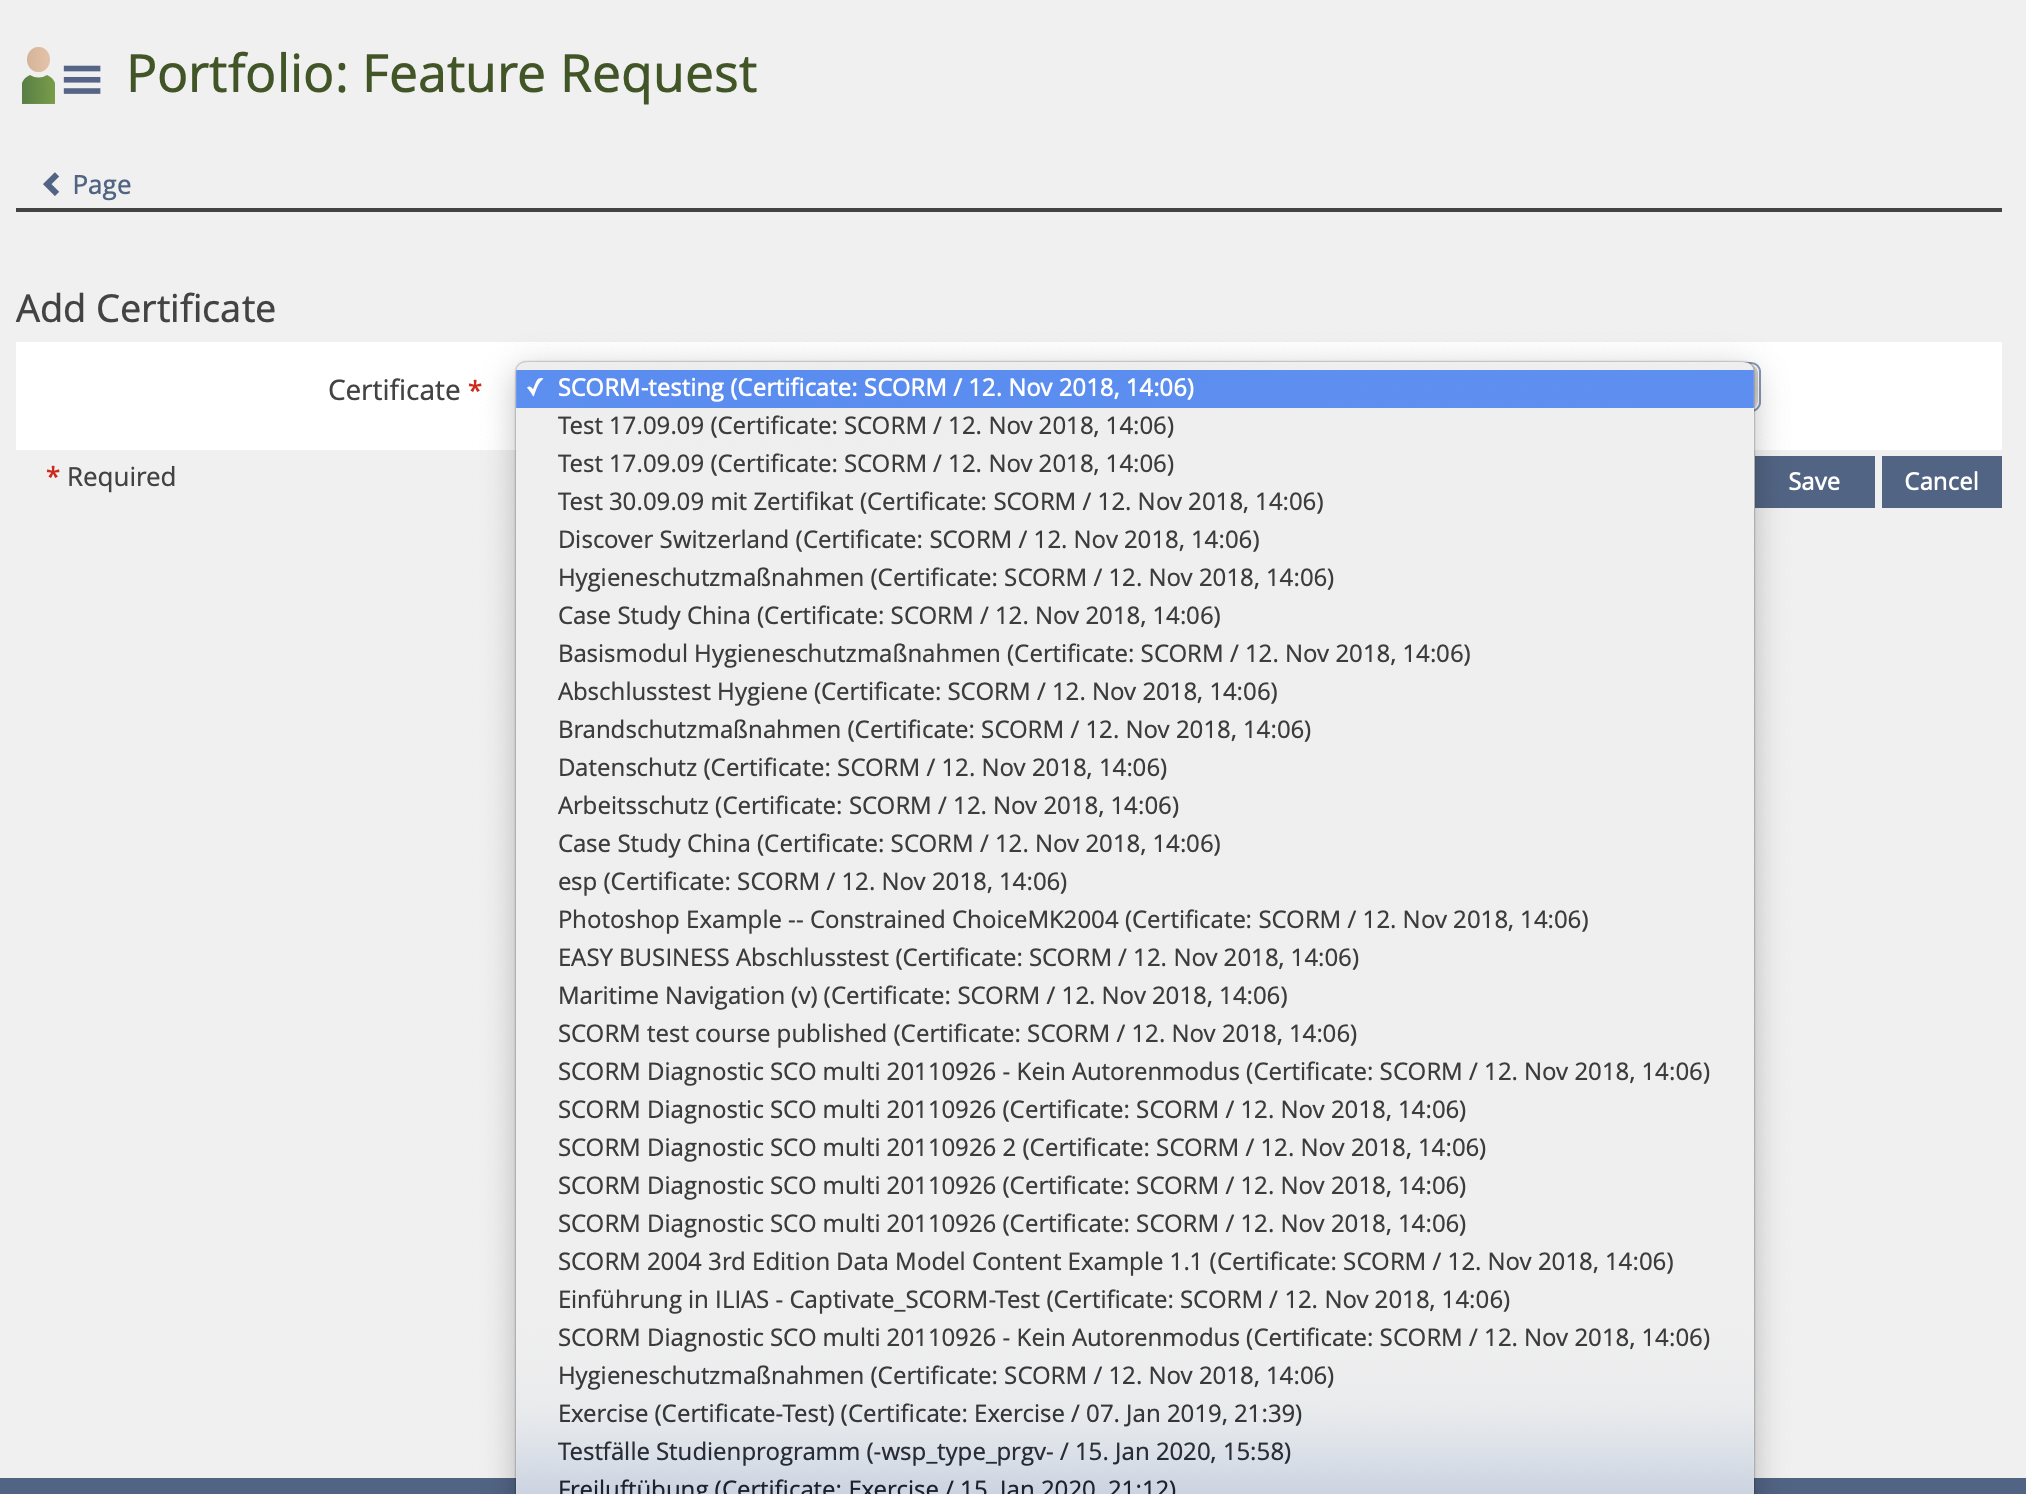The height and width of the screenshot is (1494, 2026).
Task: Pick EASY BUSINESS Abschlusstest option
Action: pyautogui.click(x=958, y=958)
